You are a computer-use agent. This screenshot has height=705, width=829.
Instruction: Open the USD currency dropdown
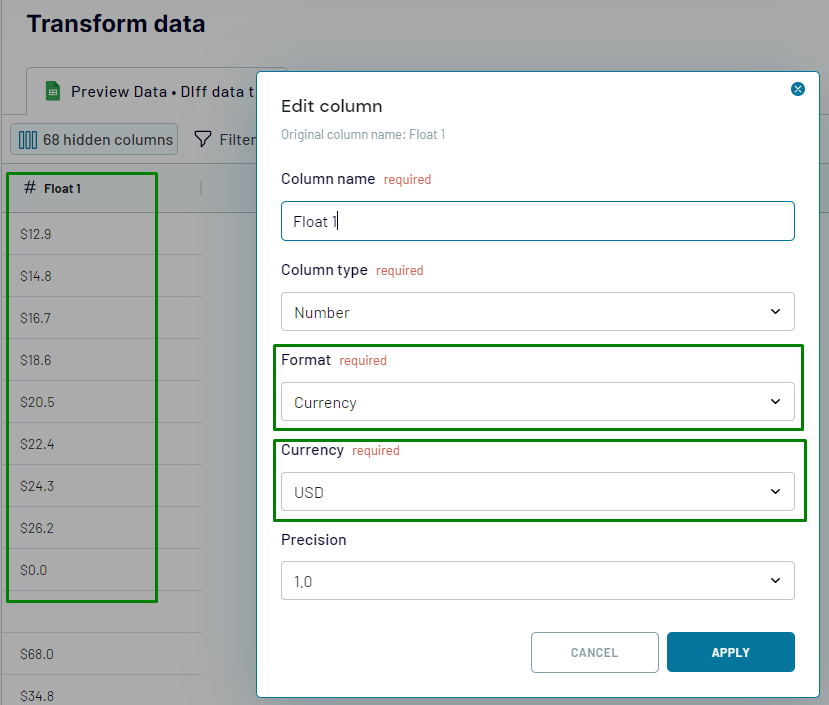coord(537,492)
